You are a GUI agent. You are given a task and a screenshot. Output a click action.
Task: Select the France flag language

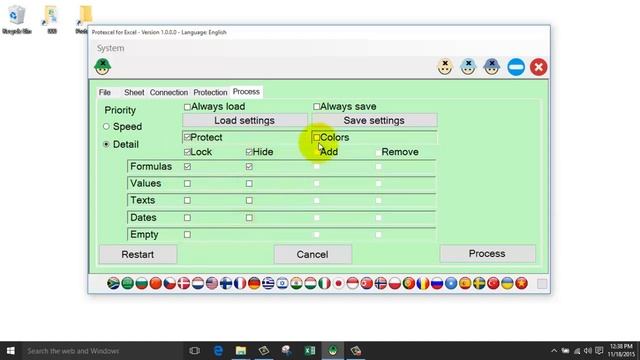pos(240,283)
